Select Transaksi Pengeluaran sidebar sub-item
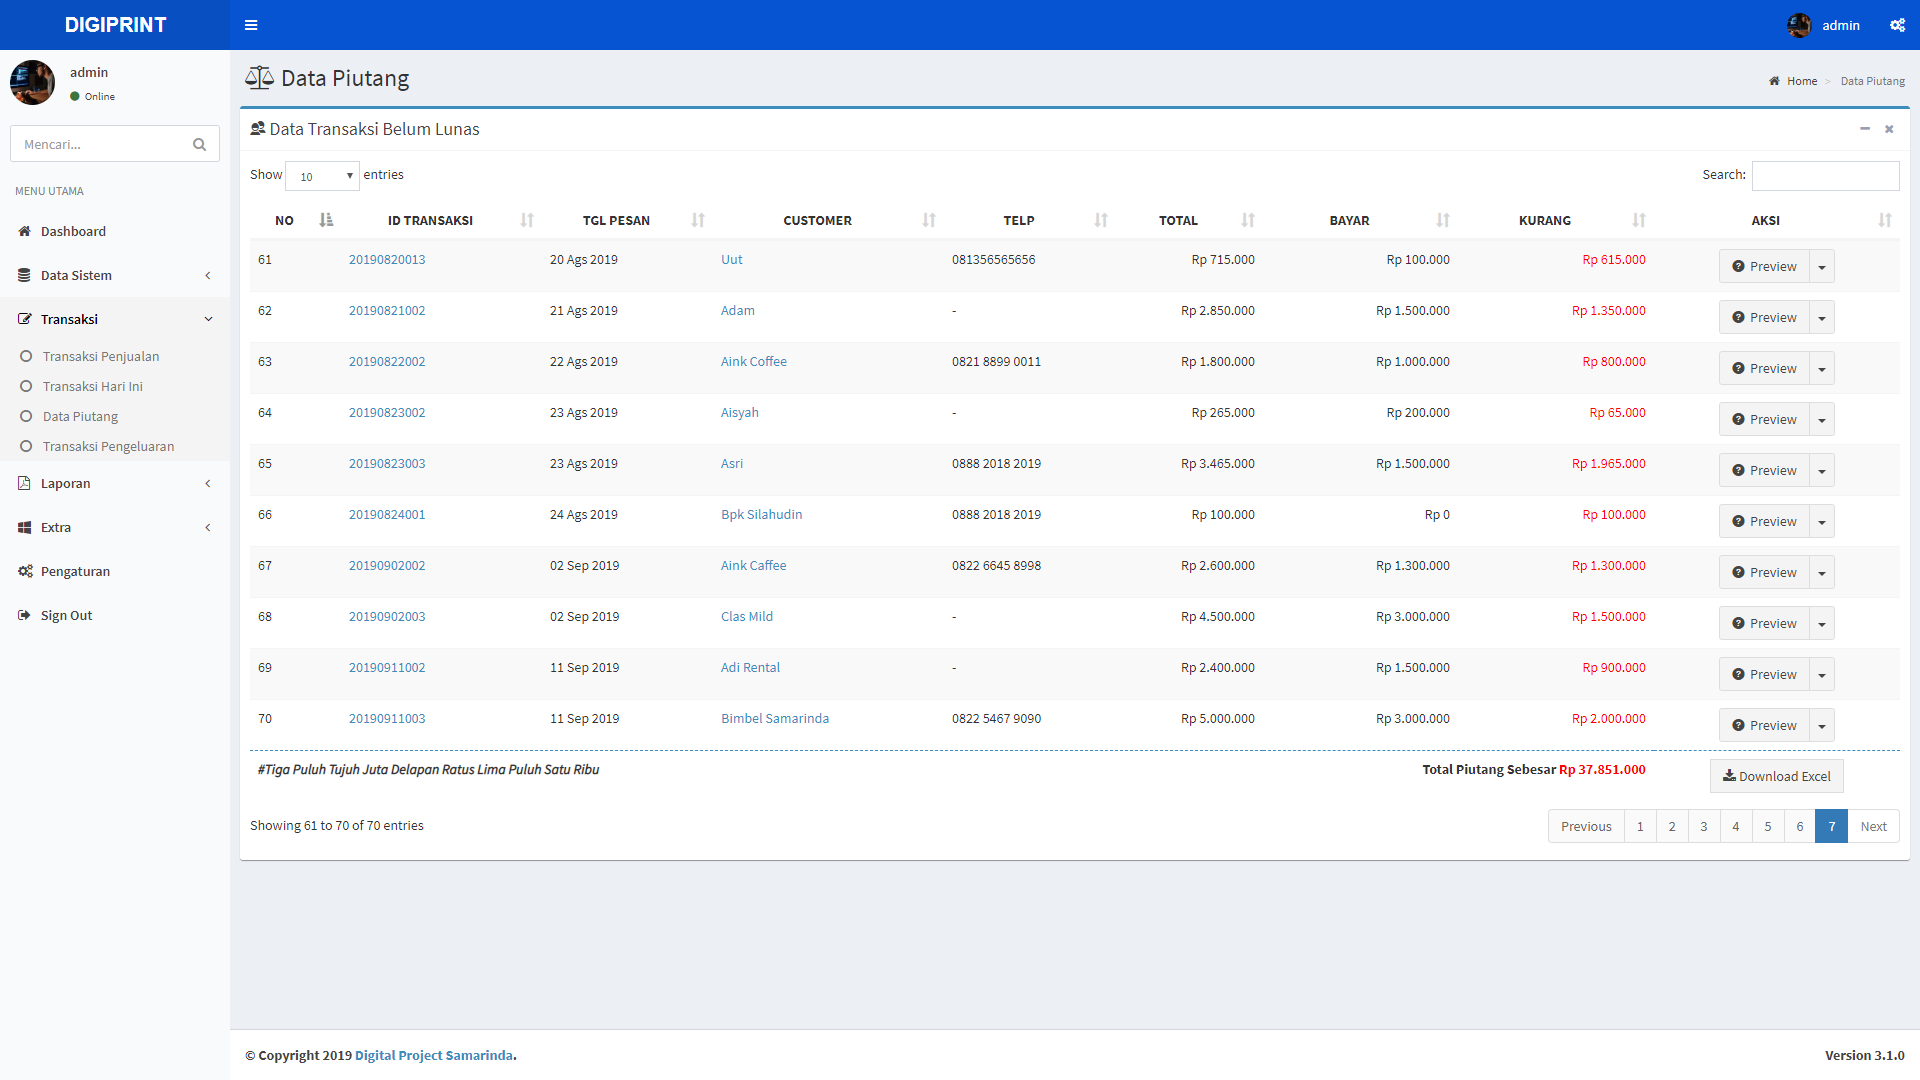1920x1080 pixels. click(x=108, y=446)
